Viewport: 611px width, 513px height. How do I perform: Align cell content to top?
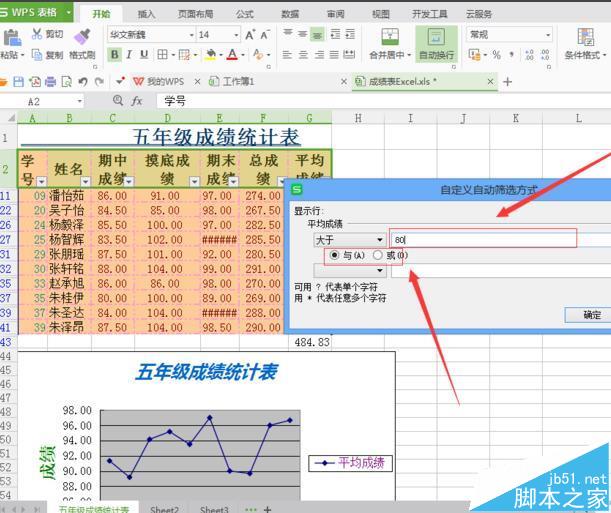288,33
